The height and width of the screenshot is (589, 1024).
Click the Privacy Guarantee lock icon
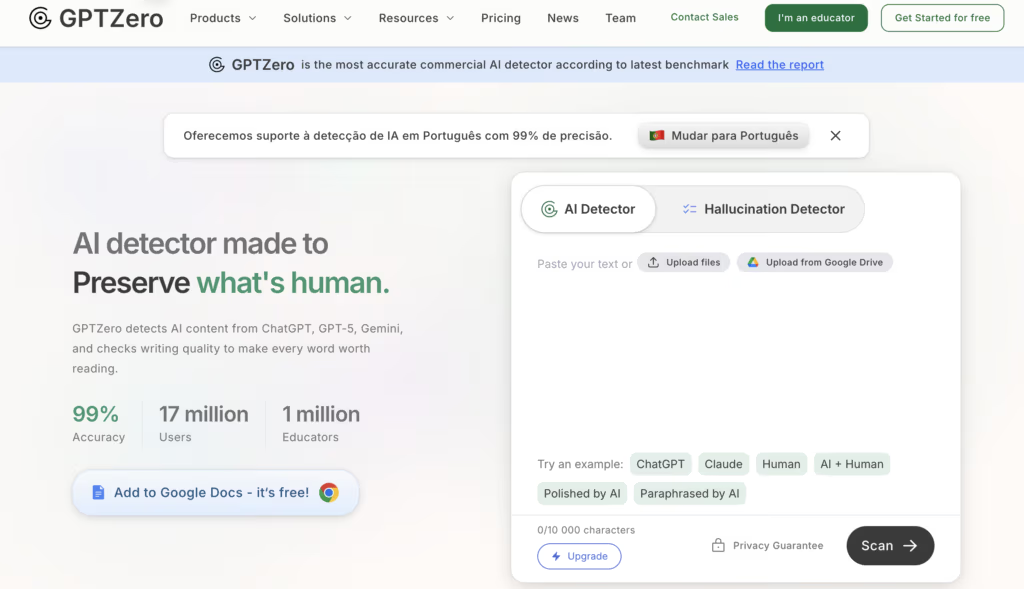click(718, 546)
